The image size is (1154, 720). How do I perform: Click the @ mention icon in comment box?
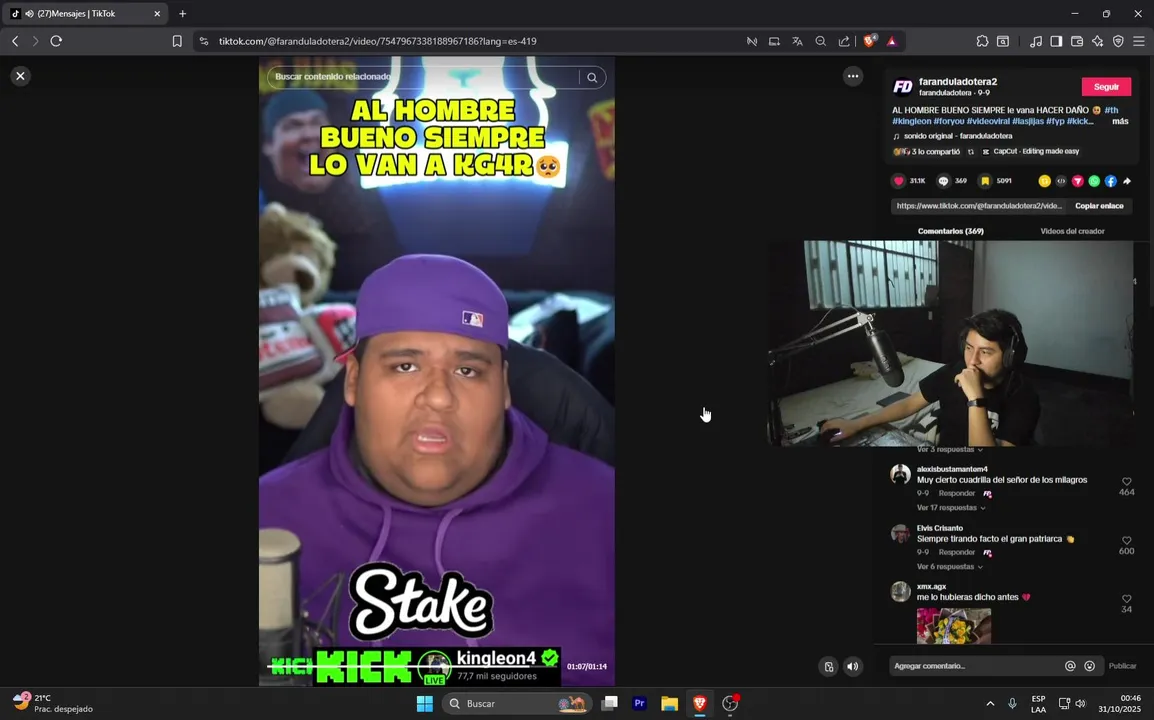(1070, 666)
